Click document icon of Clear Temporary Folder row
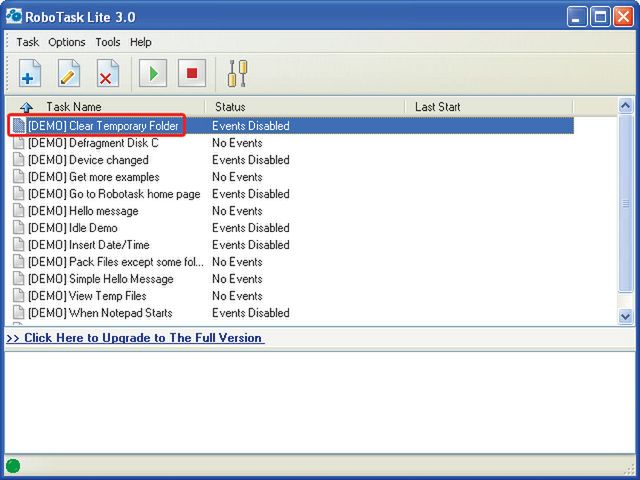The height and width of the screenshot is (480, 640). pos(18,126)
